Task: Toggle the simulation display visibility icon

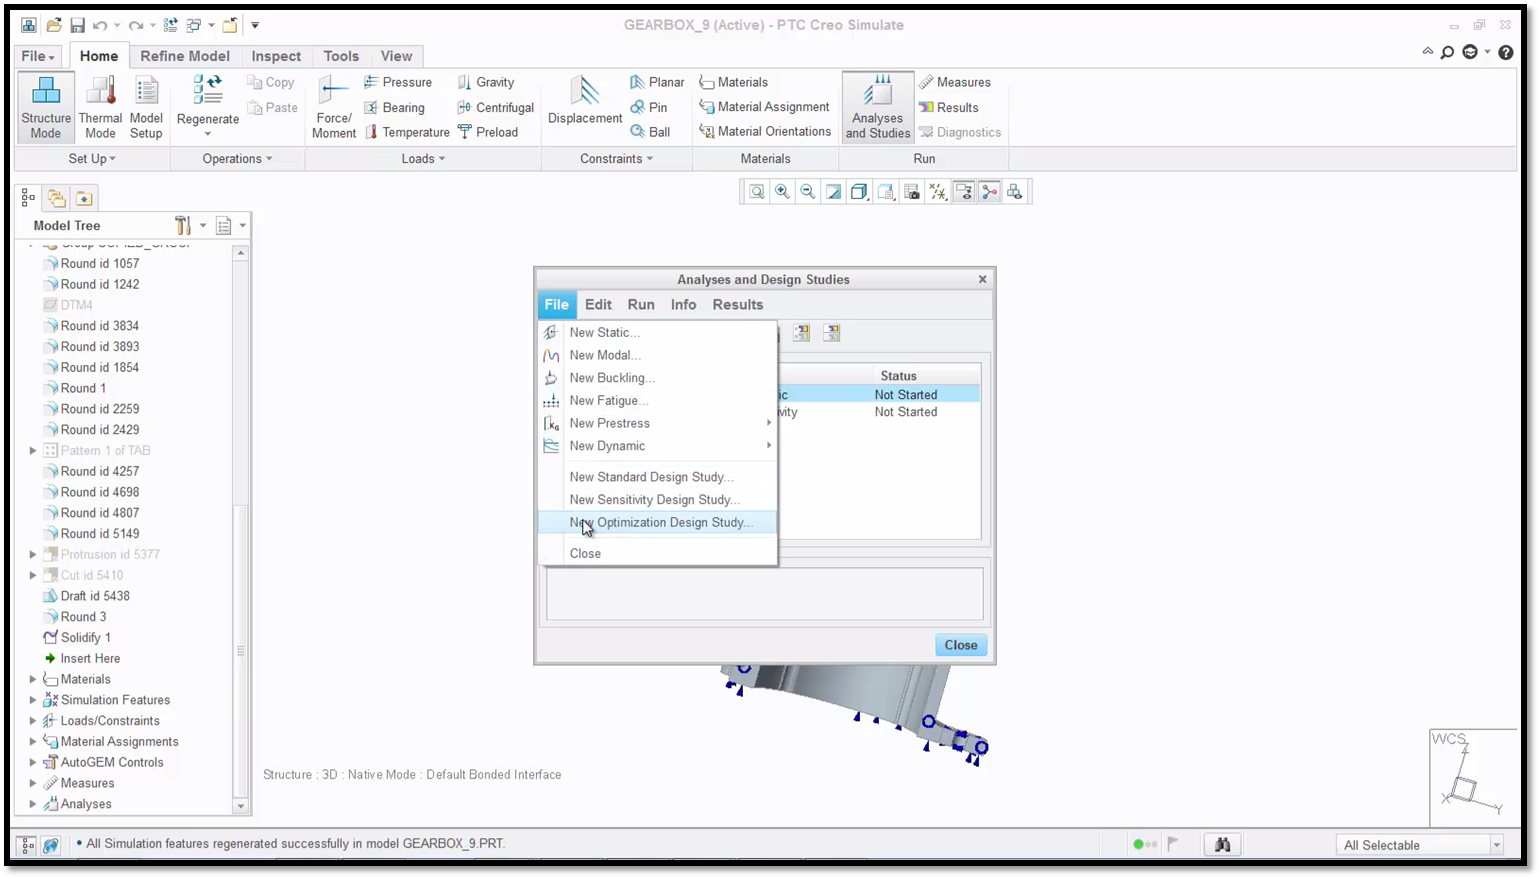Action: (x=964, y=192)
